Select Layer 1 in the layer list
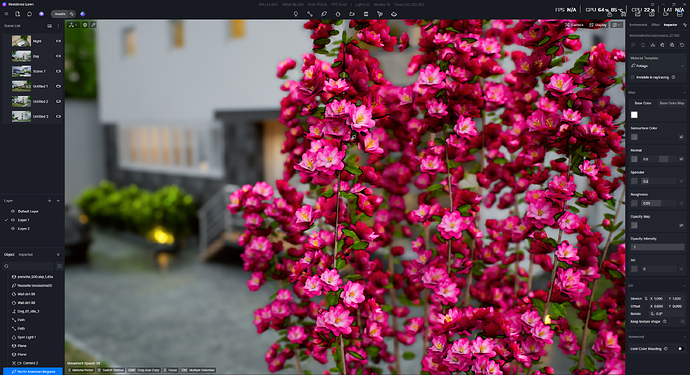The width and height of the screenshot is (690, 375). (23, 220)
